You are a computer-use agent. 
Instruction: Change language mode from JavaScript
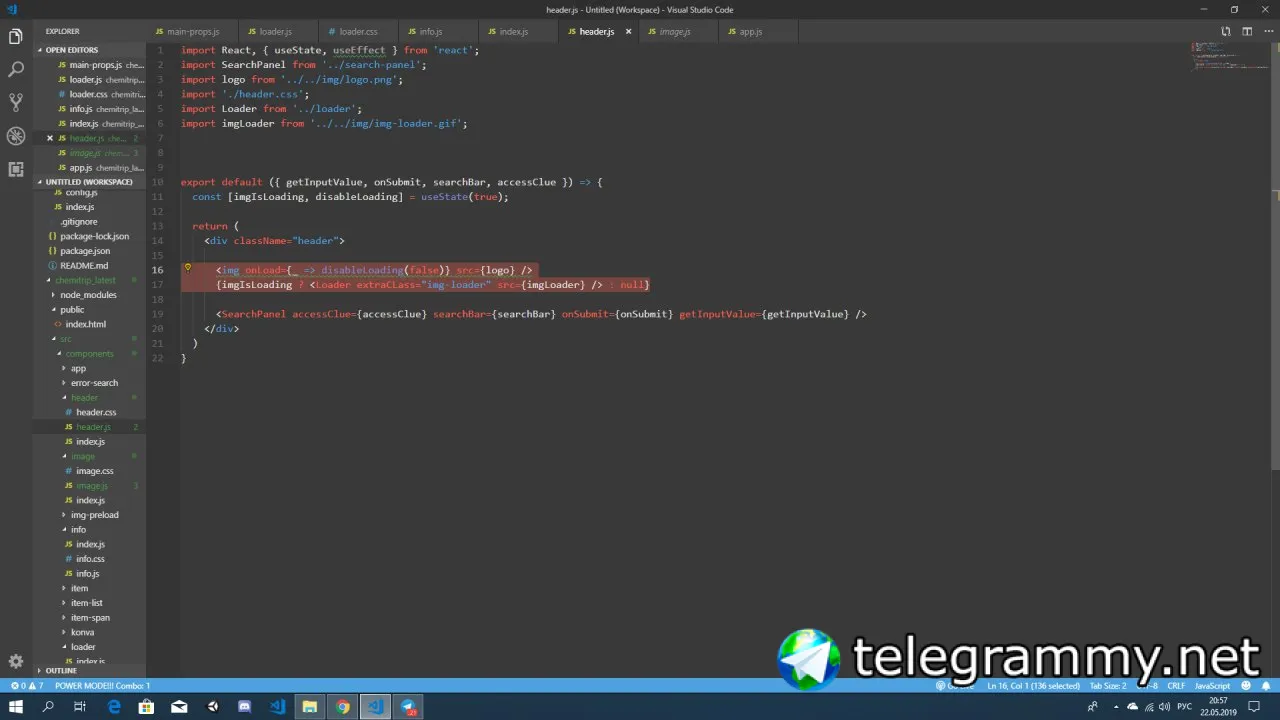click(1212, 686)
